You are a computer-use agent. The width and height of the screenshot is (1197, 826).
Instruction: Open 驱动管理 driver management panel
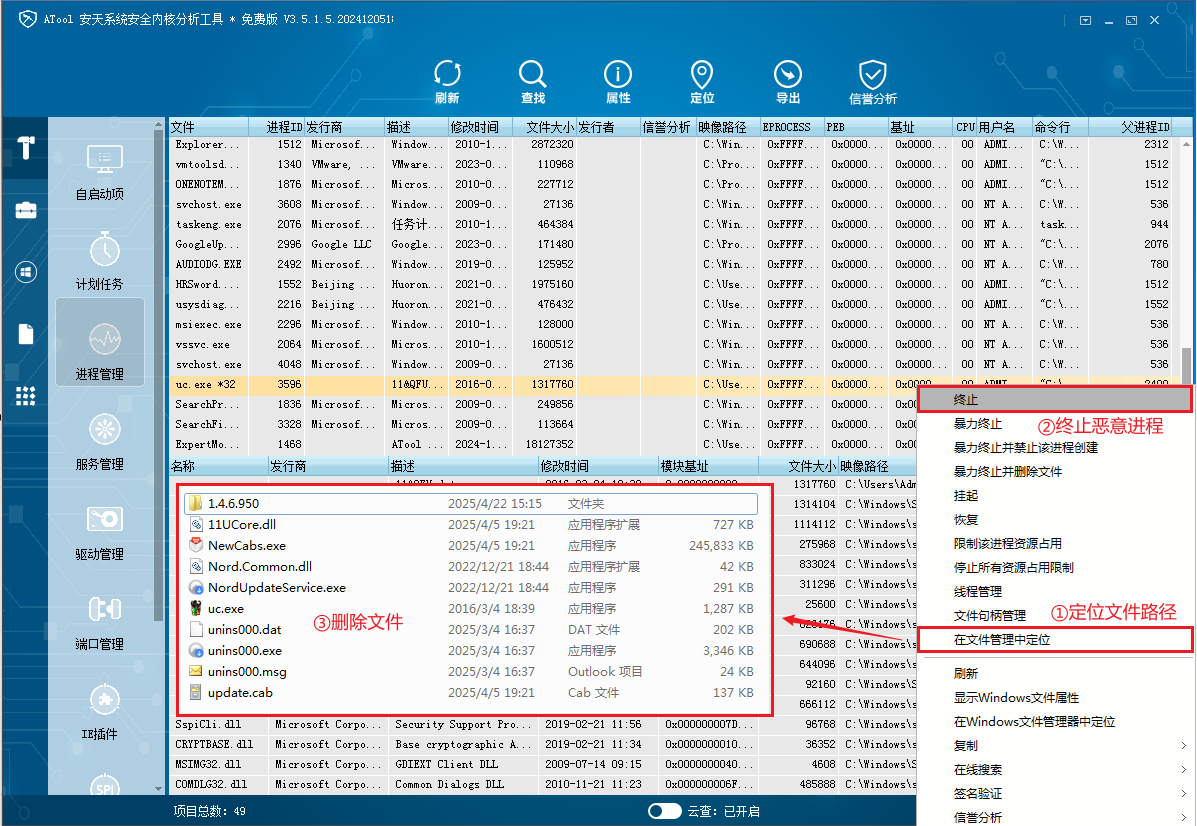point(100,532)
